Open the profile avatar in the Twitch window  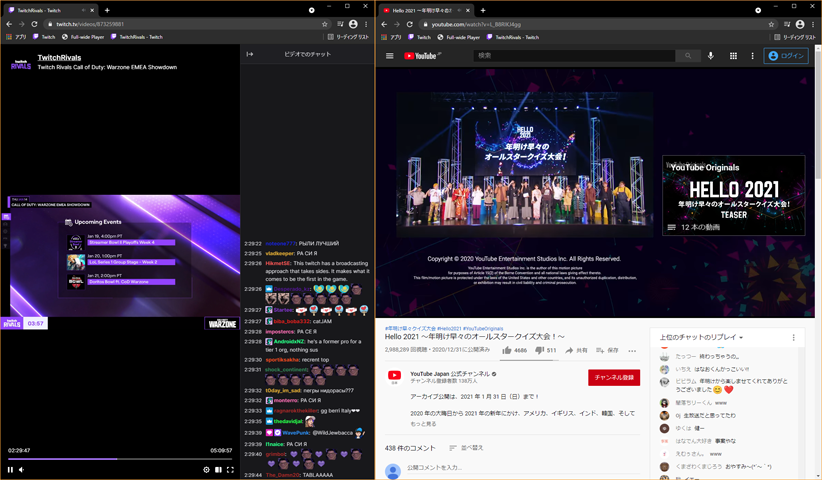pyautogui.click(x=353, y=24)
